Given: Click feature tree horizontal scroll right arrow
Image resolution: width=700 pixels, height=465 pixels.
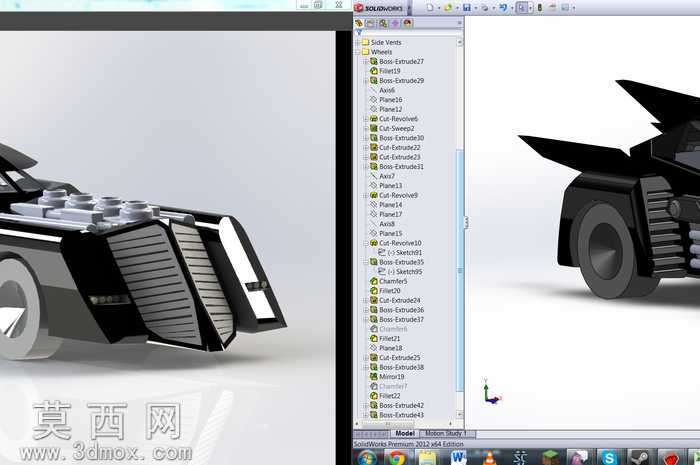Looking at the screenshot, I should click(450, 424).
